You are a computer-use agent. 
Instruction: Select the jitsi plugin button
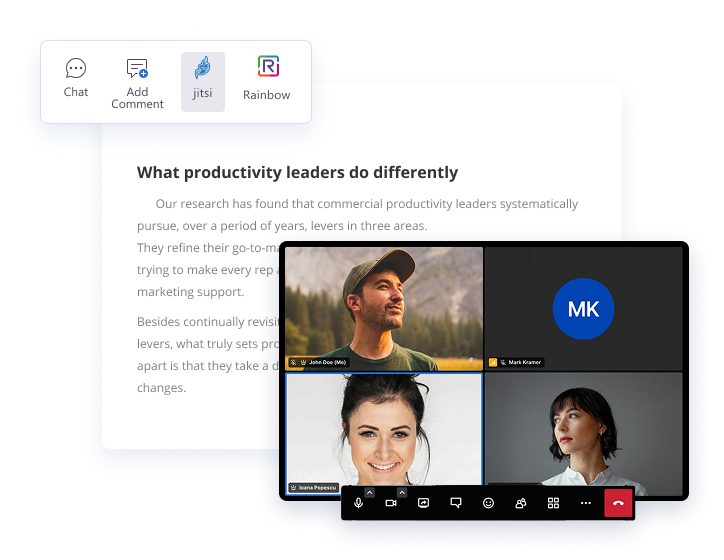tap(203, 82)
